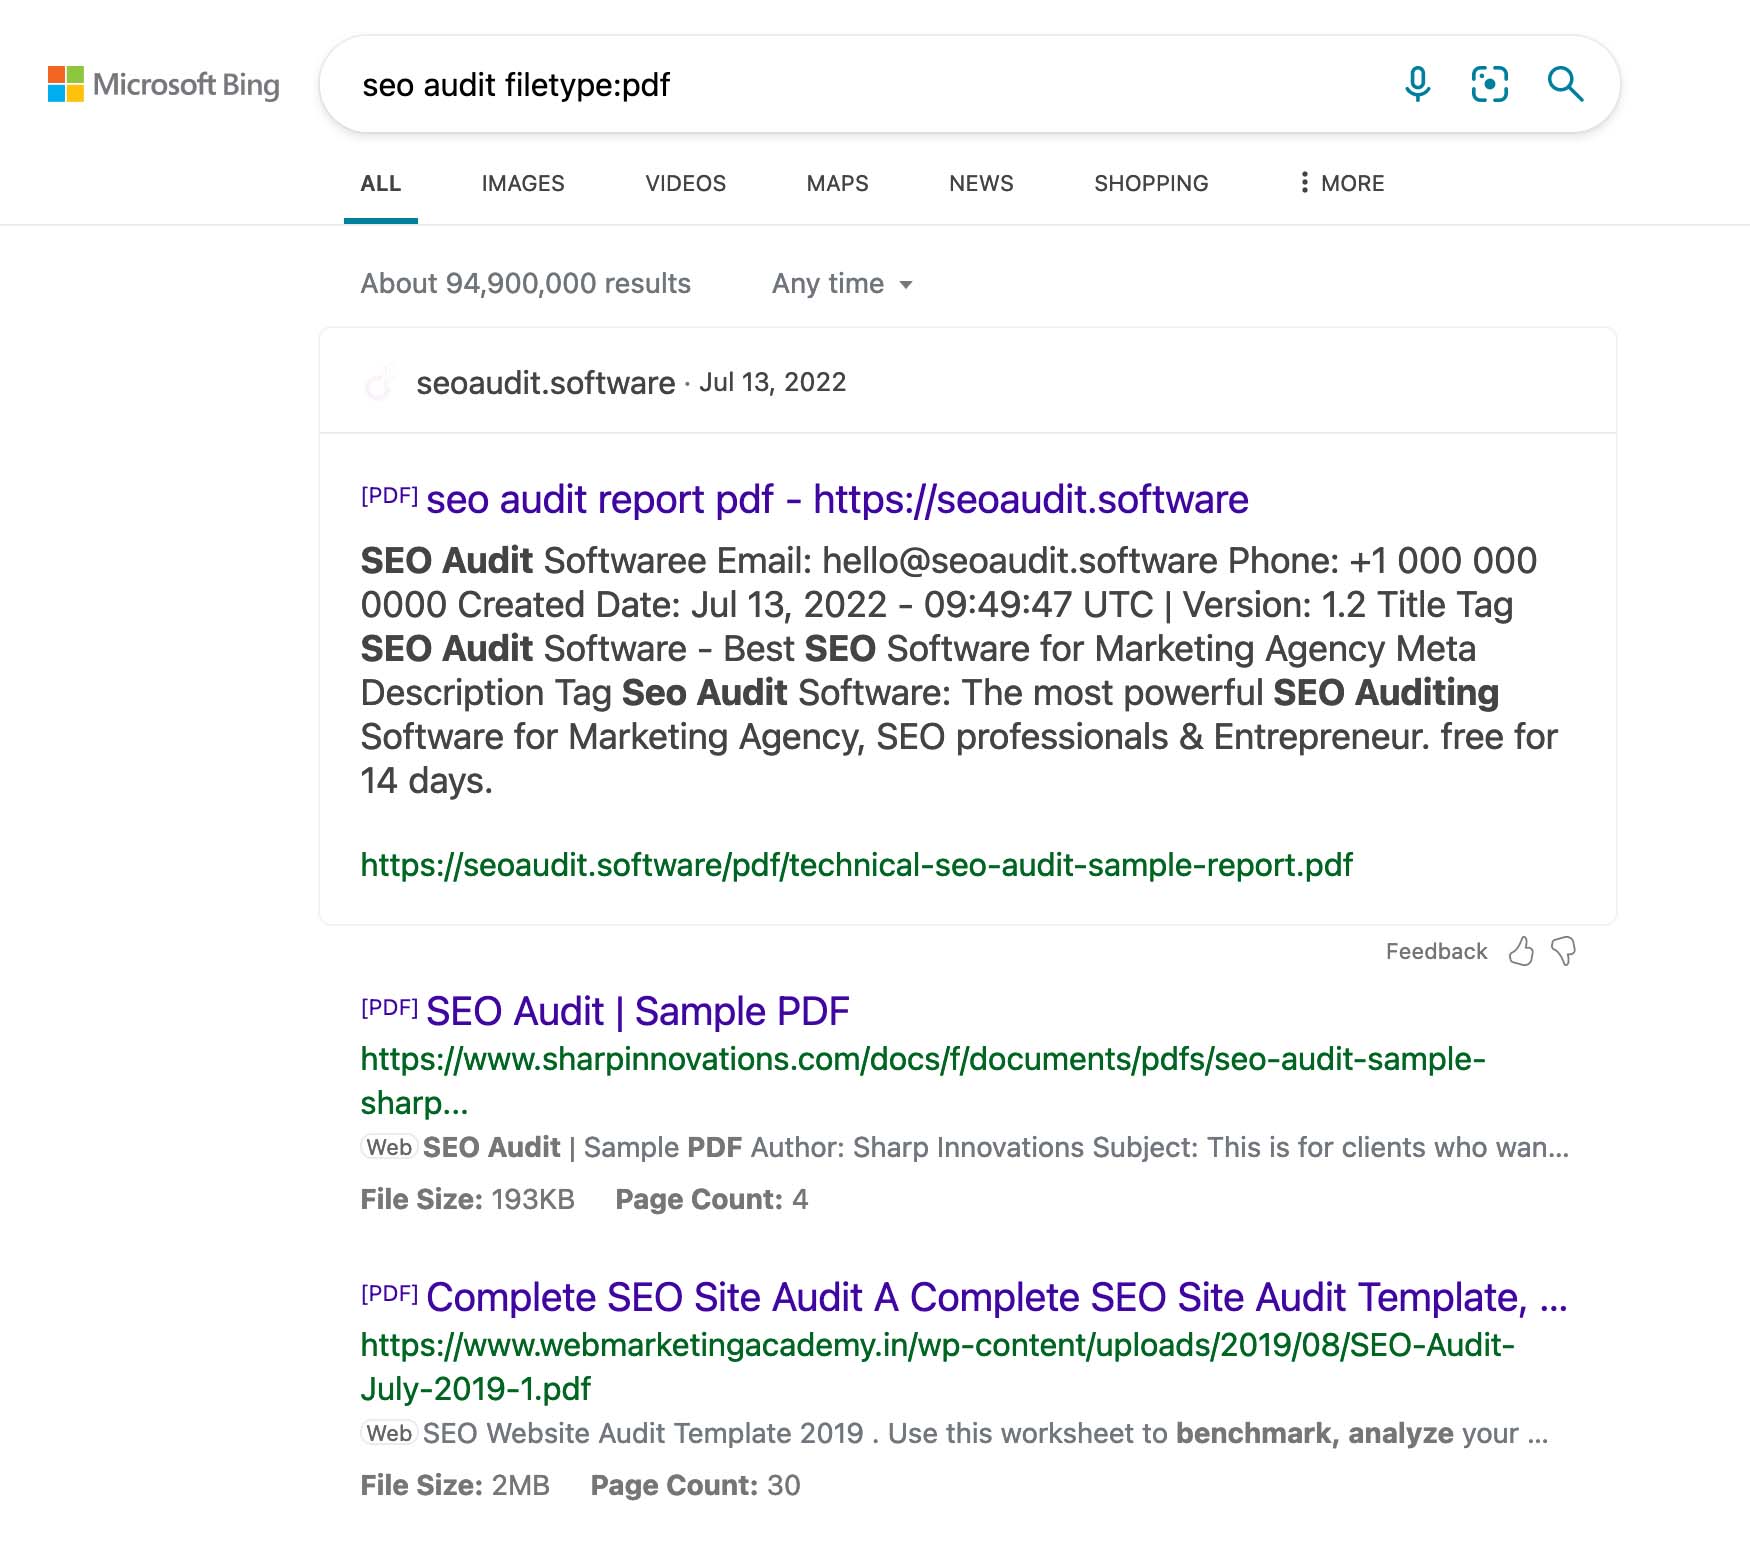Click Web badge on SEO Website Audit snippet
Image resolution: width=1750 pixels, height=1550 pixels.
click(388, 1433)
